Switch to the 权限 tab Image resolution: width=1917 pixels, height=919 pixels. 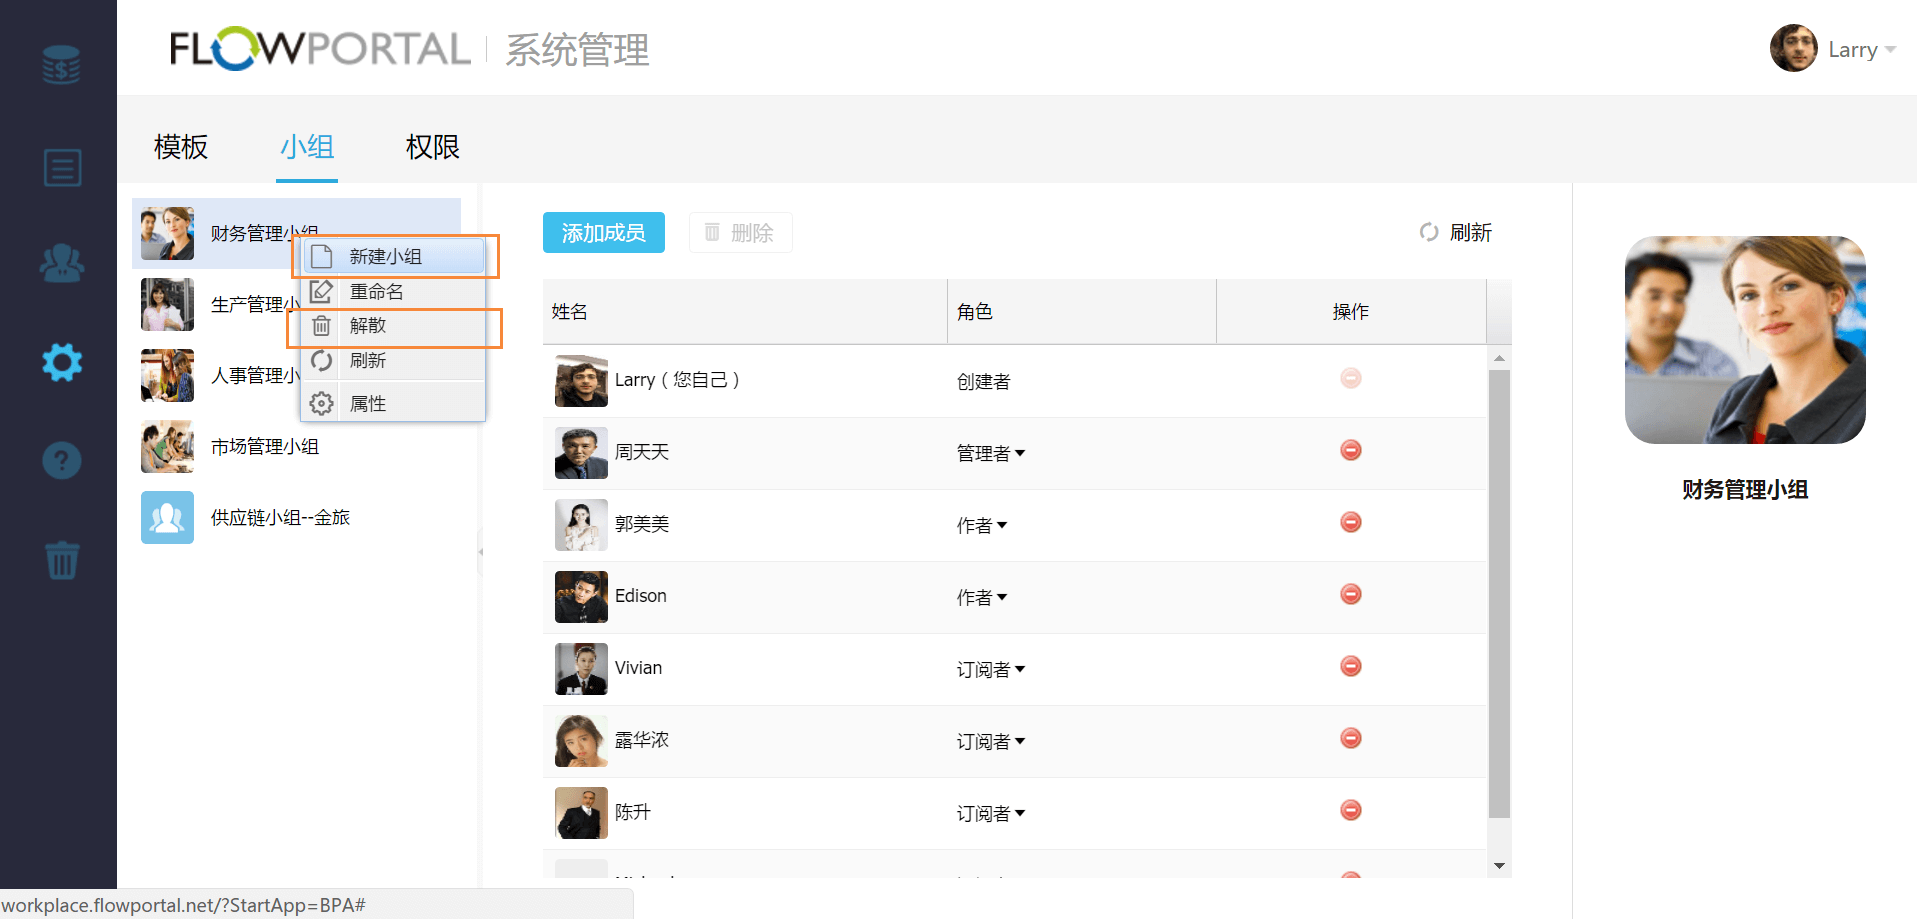432,147
